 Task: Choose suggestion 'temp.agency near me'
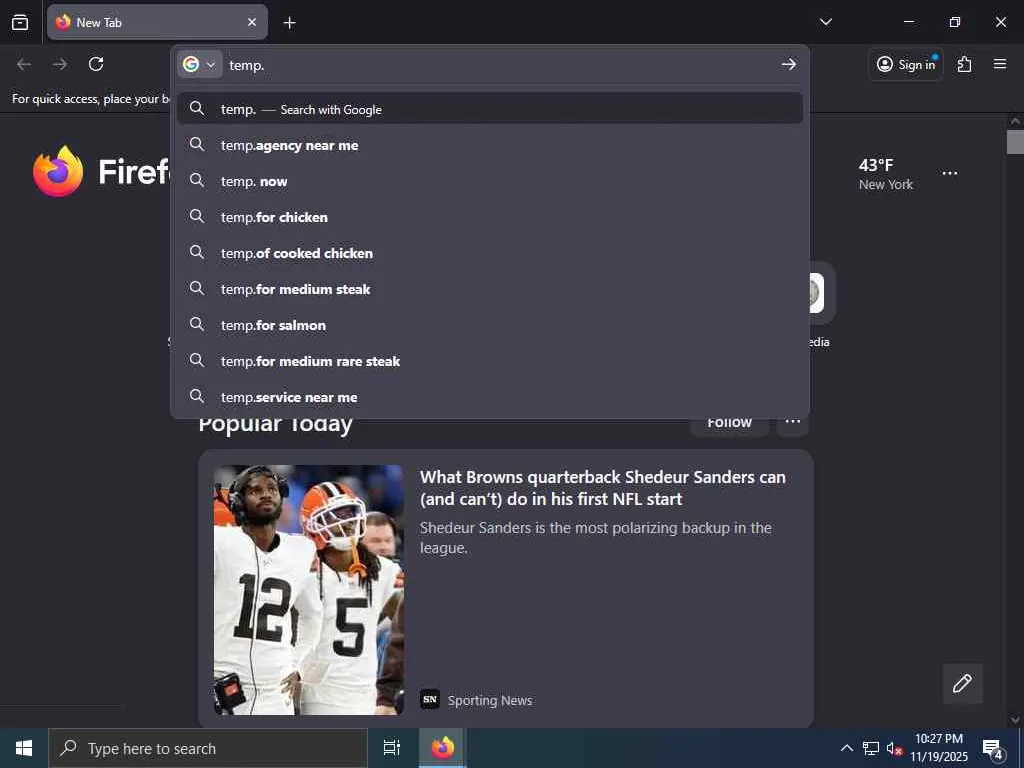click(490, 145)
